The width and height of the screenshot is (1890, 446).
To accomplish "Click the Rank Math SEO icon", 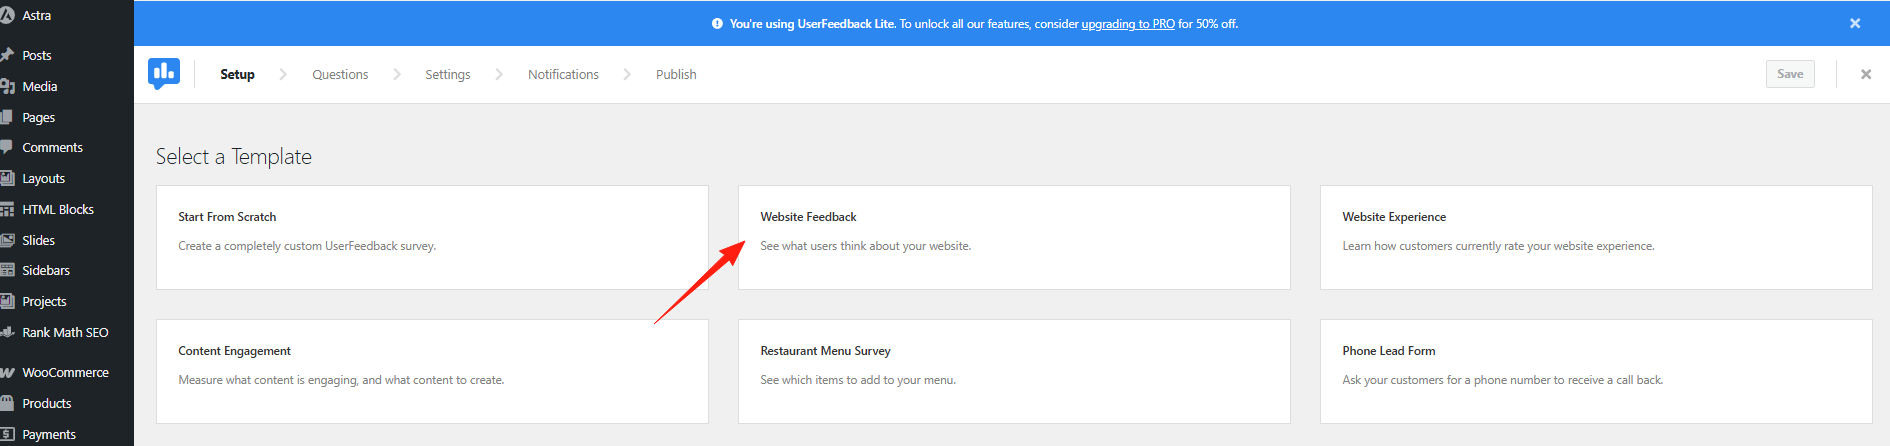I will coord(7,332).
